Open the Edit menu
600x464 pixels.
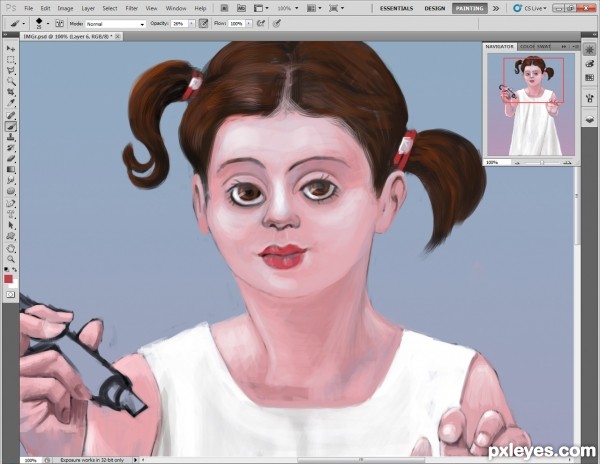coord(45,8)
